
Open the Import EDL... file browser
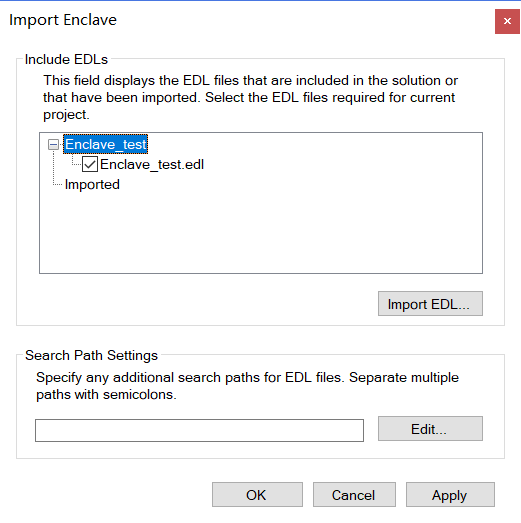pos(430,304)
